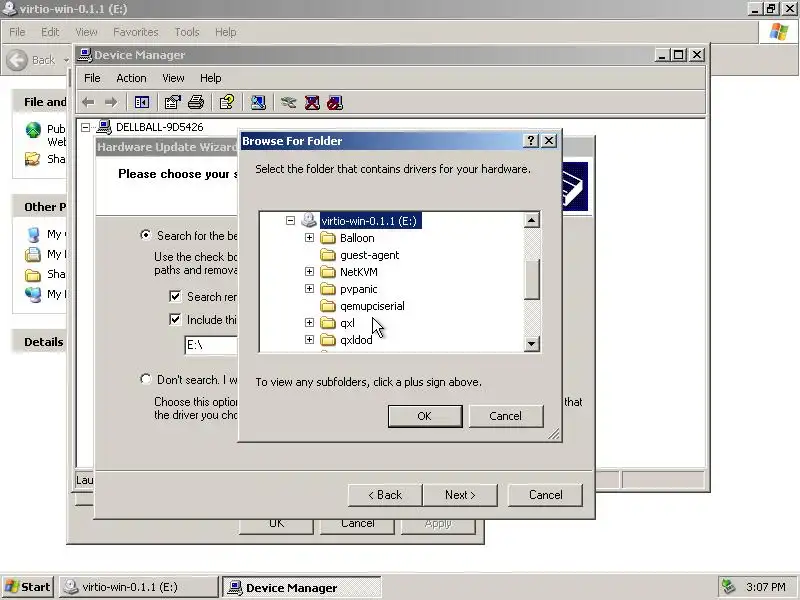The image size is (800, 600).
Task: Click the Forward arrow in Device Manager toolbar
Action: [111, 103]
